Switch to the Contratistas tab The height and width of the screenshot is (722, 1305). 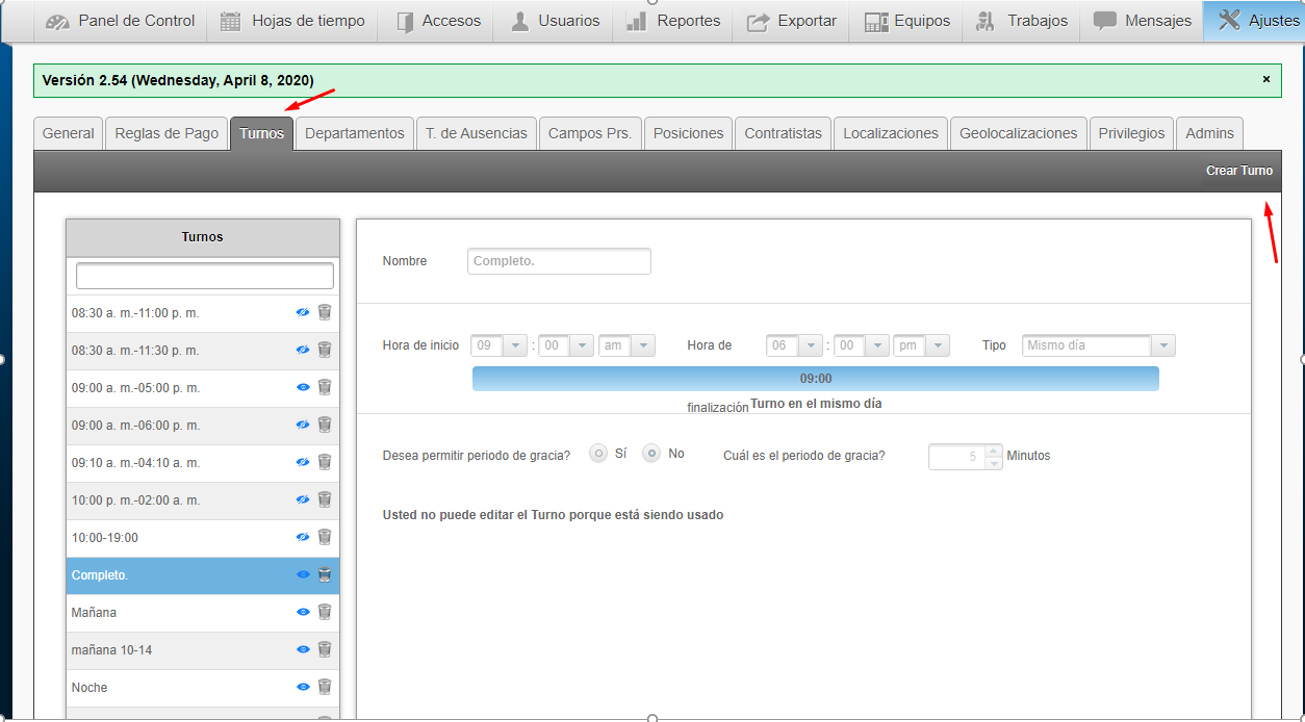(x=783, y=133)
